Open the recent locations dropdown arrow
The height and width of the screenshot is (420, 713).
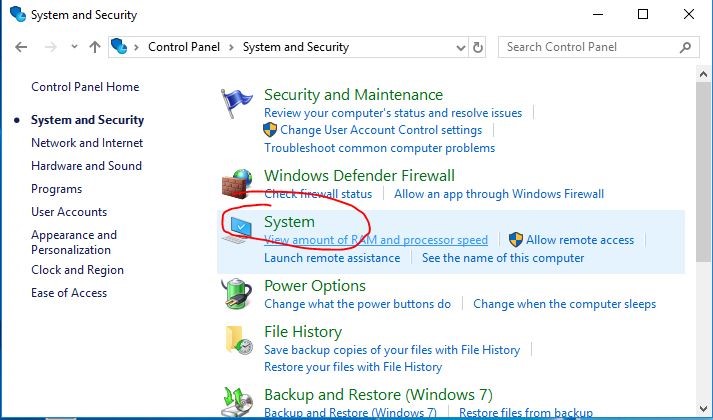point(74,46)
